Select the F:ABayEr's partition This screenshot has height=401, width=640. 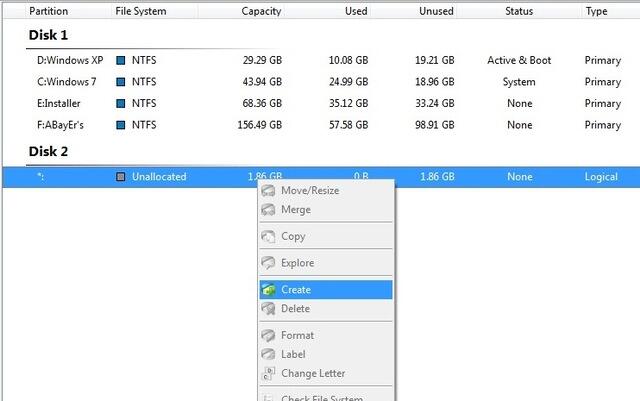[x=60, y=125]
